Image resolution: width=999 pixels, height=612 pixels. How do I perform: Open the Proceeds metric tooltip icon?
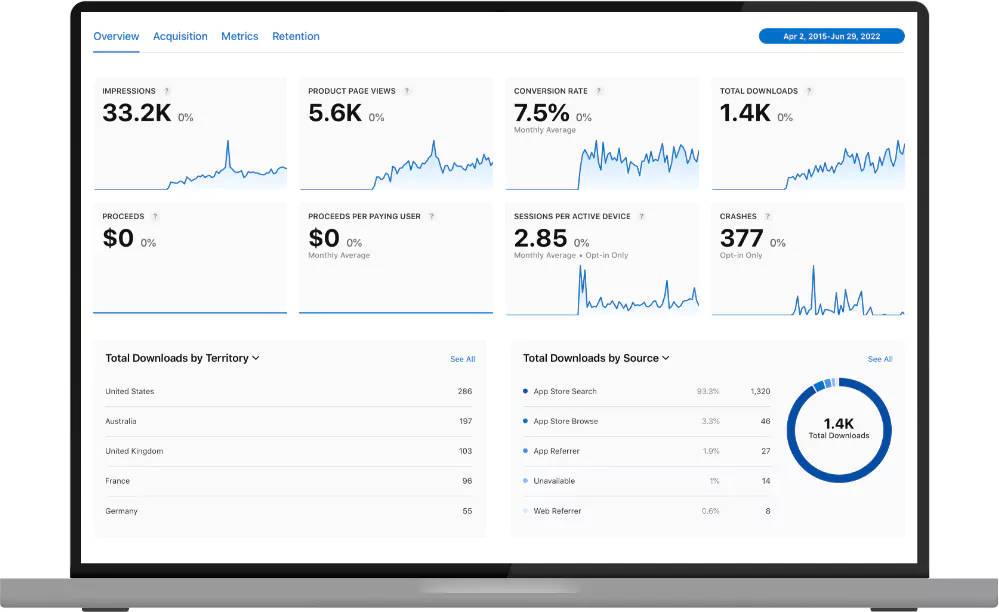(154, 216)
